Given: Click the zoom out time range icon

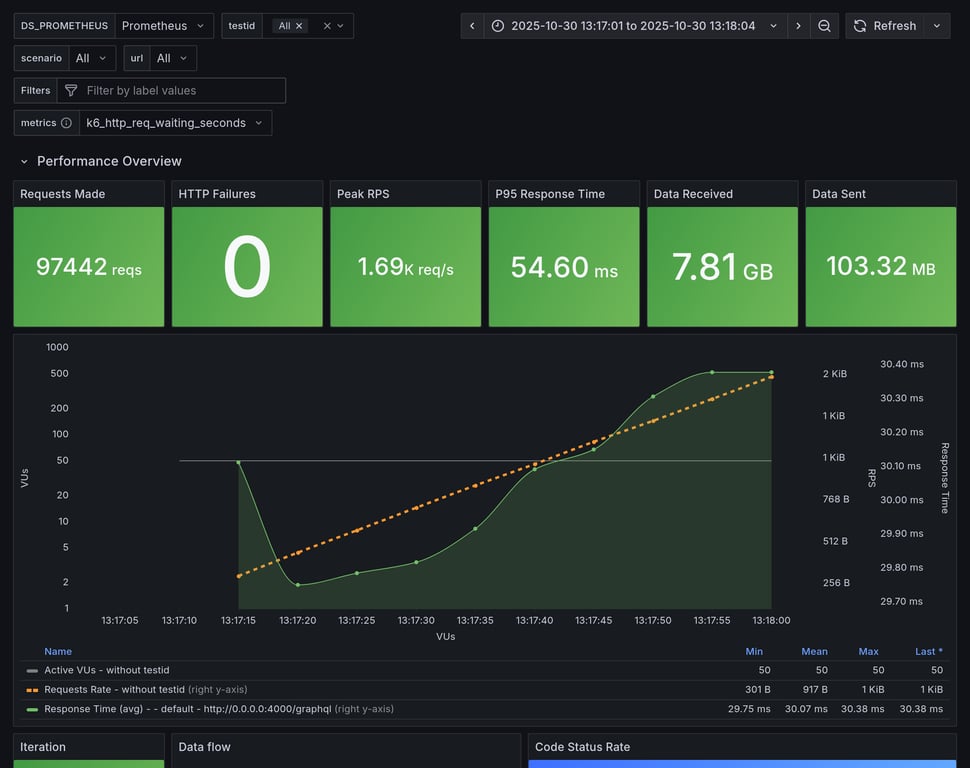Looking at the screenshot, I should 824,26.
